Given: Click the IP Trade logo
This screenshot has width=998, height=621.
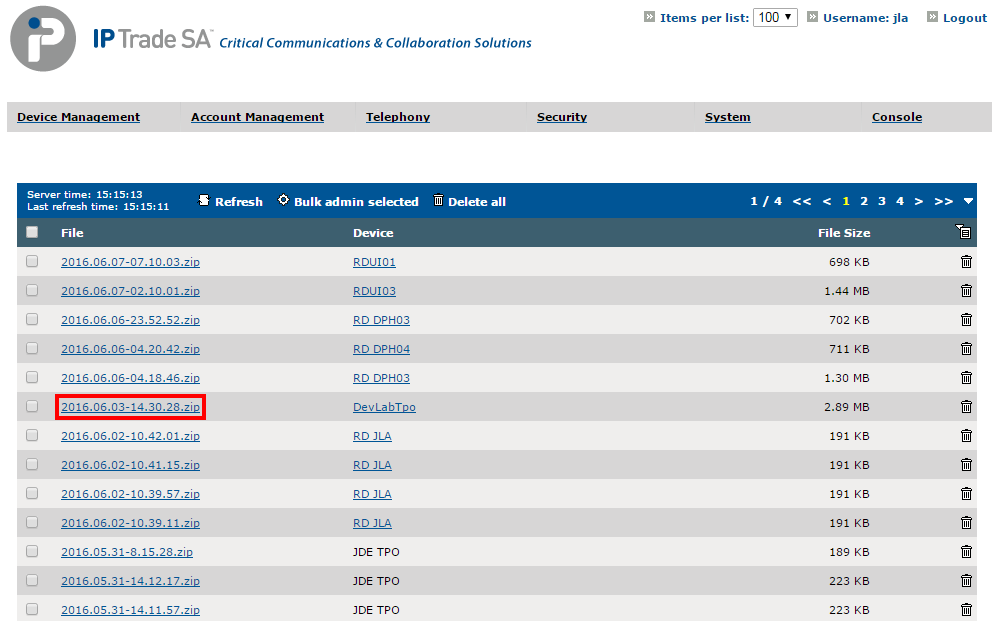Looking at the screenshot, I should click(x=43, y=39).
